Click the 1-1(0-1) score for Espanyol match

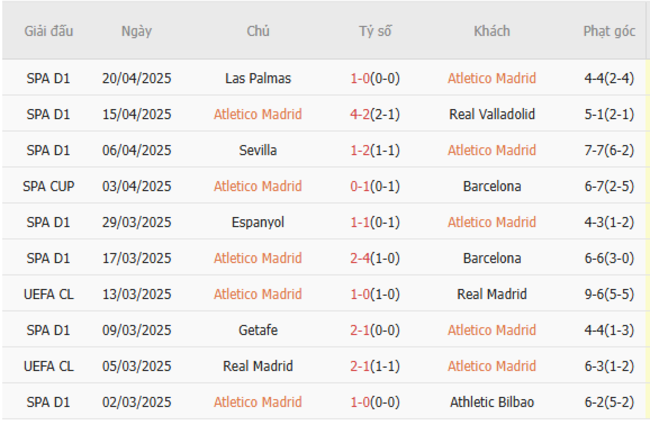375,222
